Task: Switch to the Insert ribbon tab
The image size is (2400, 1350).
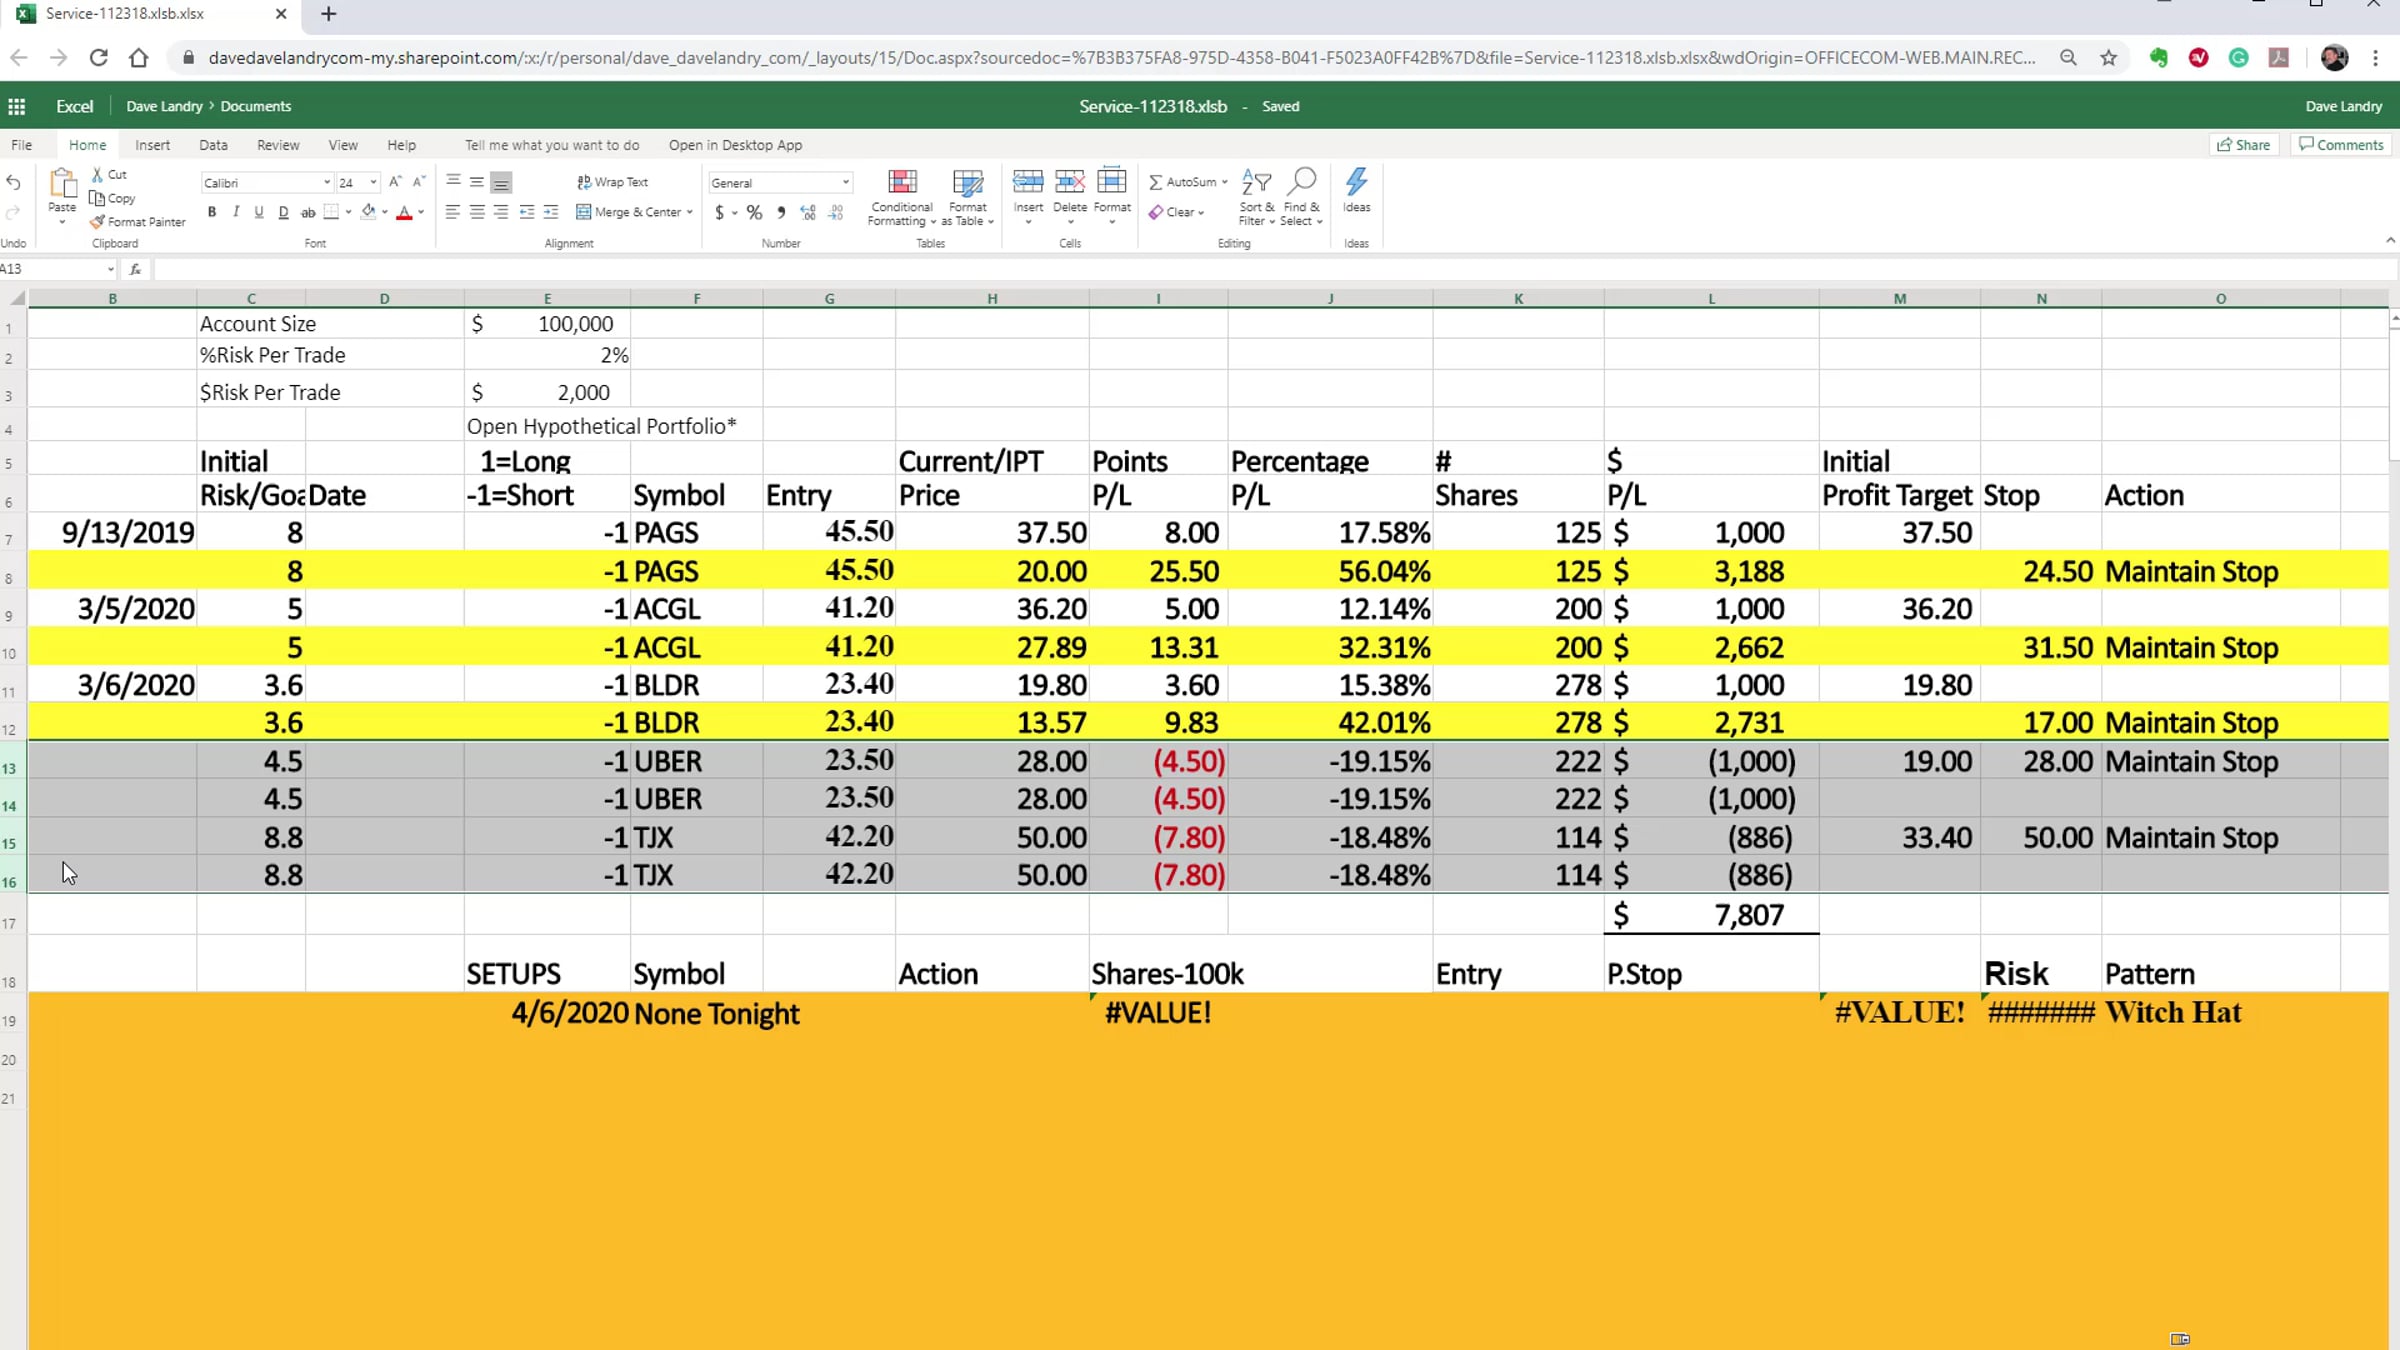Action: tap(152, 145)
